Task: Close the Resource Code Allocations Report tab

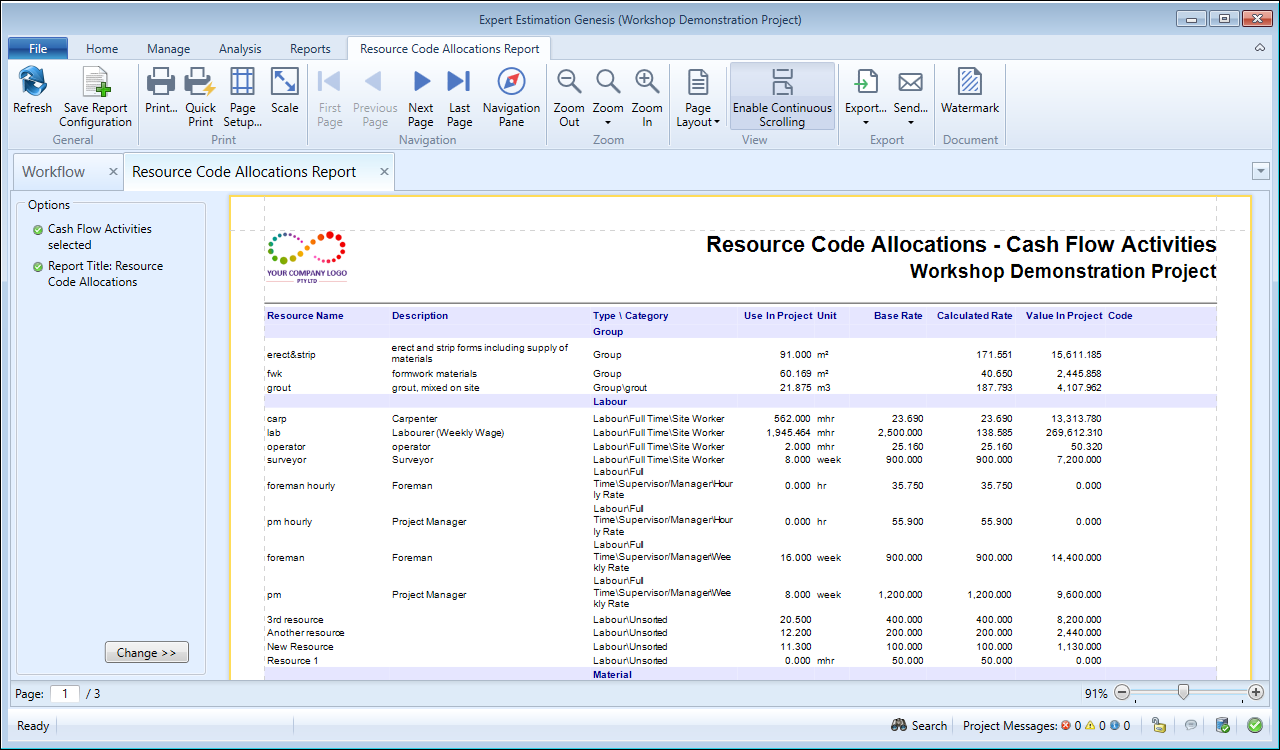Action: point(384,172)
